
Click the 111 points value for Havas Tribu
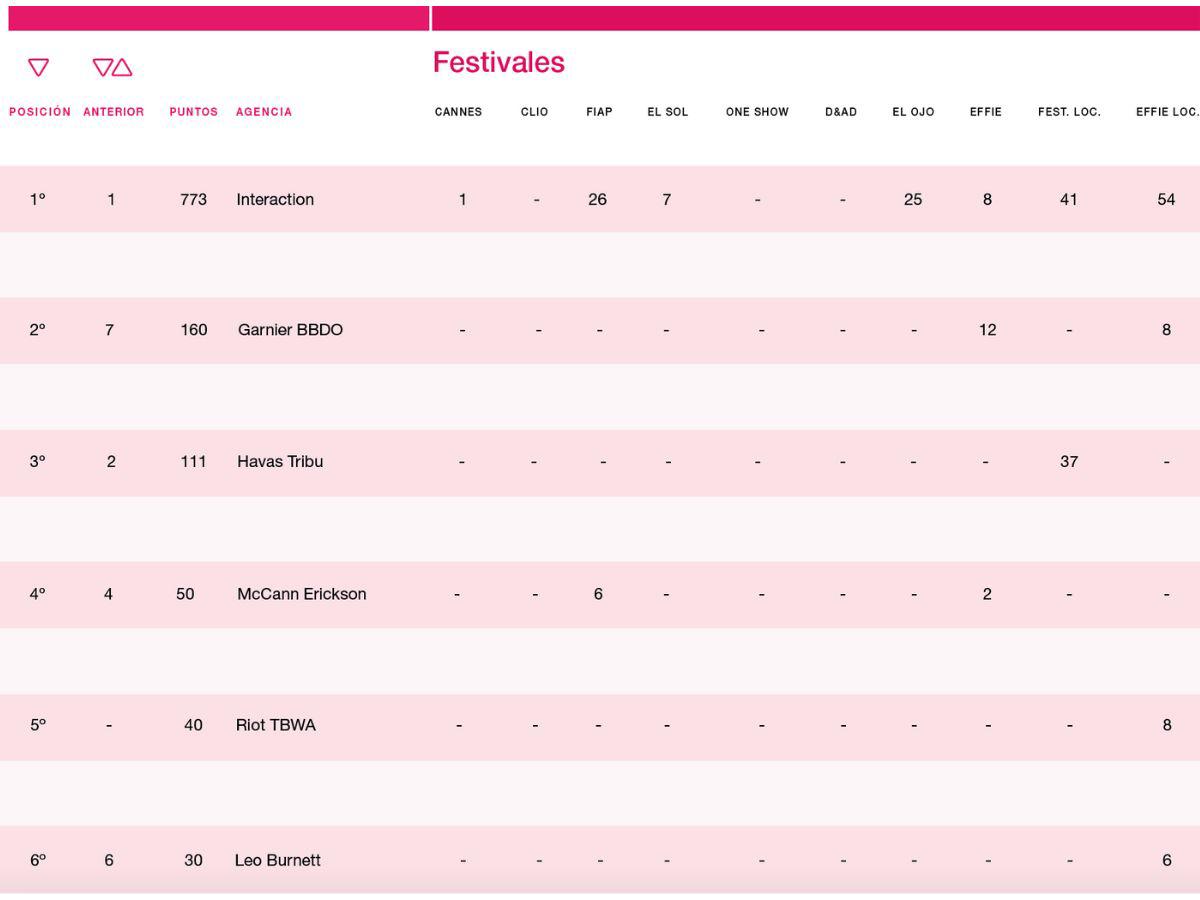point(193,462)
